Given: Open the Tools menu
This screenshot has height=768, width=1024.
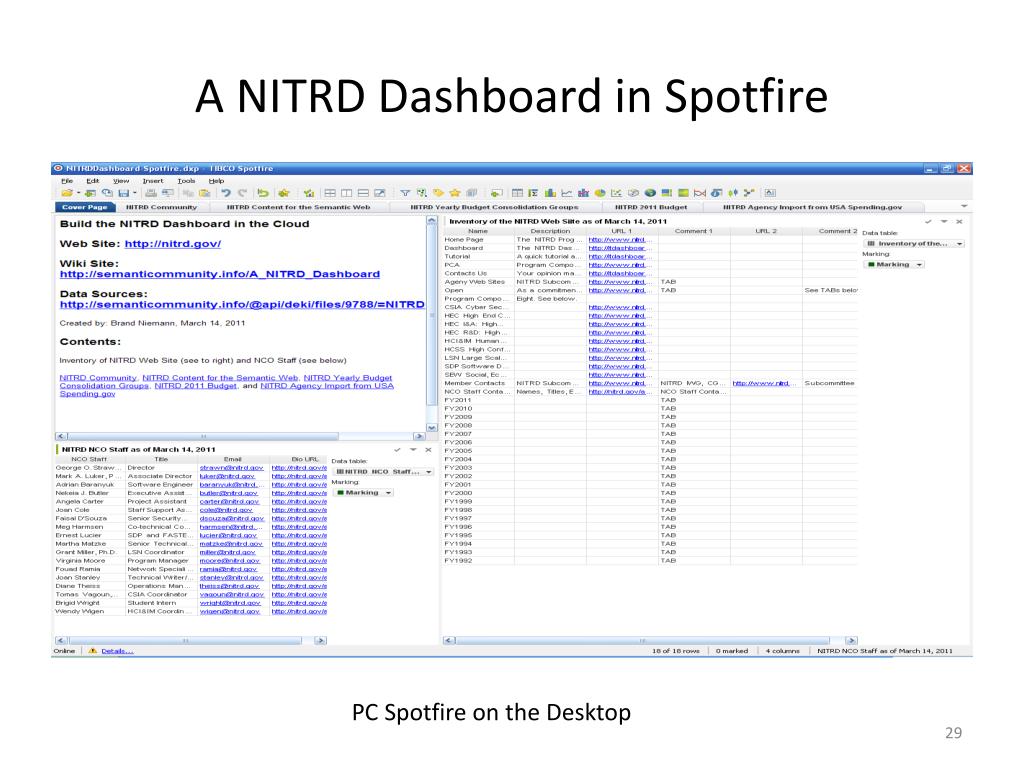Looking at the screenshot, I should (x=186, y=181).
